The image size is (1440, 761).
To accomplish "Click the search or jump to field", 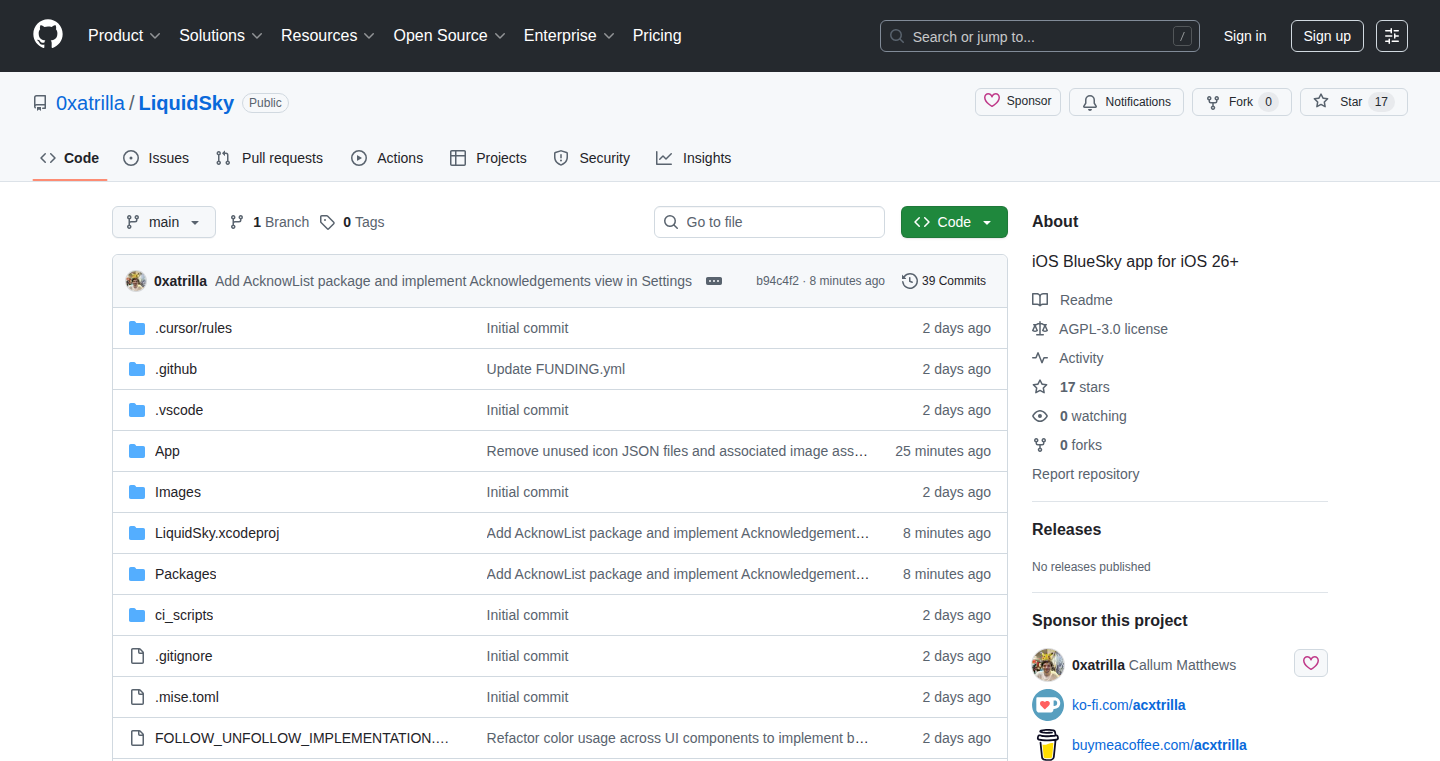I will (1040, 36).
